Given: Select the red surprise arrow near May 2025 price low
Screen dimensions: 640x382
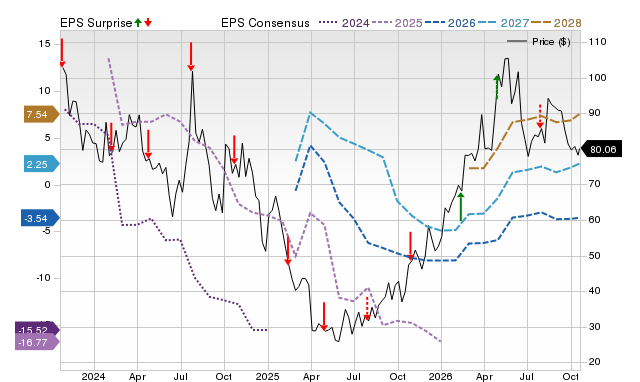Looking at the screenshot, I should (324, 316).
